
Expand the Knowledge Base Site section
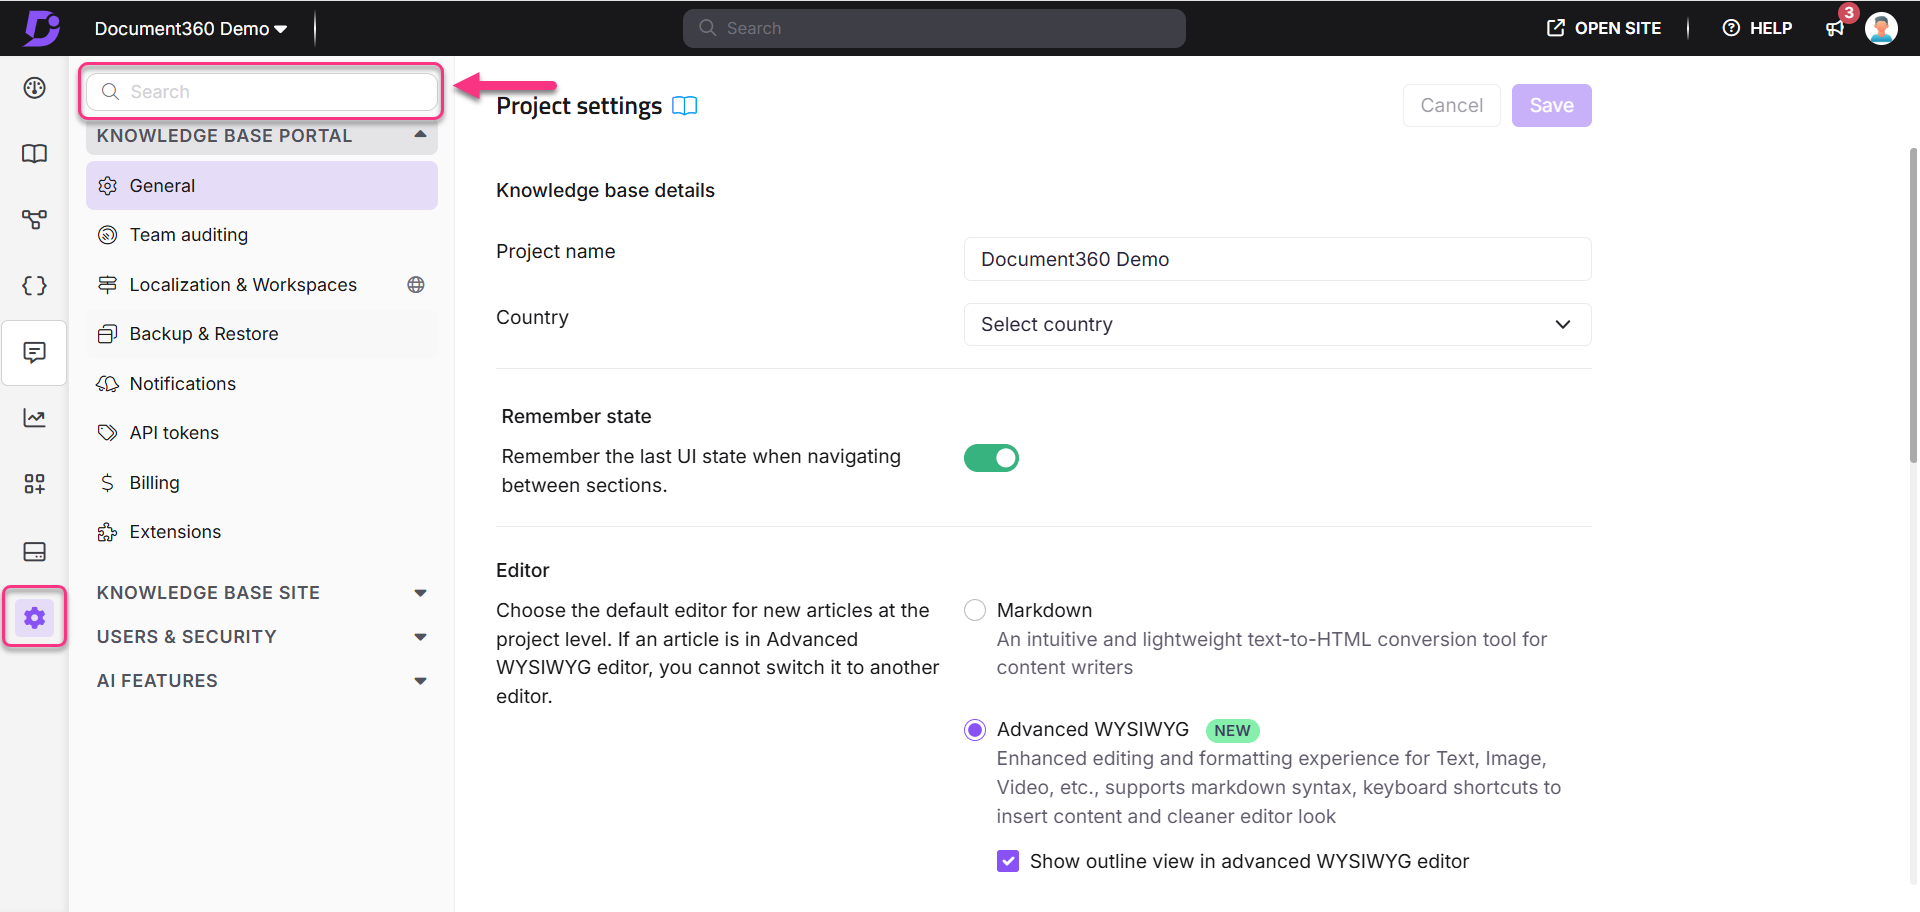pos(262,593)
